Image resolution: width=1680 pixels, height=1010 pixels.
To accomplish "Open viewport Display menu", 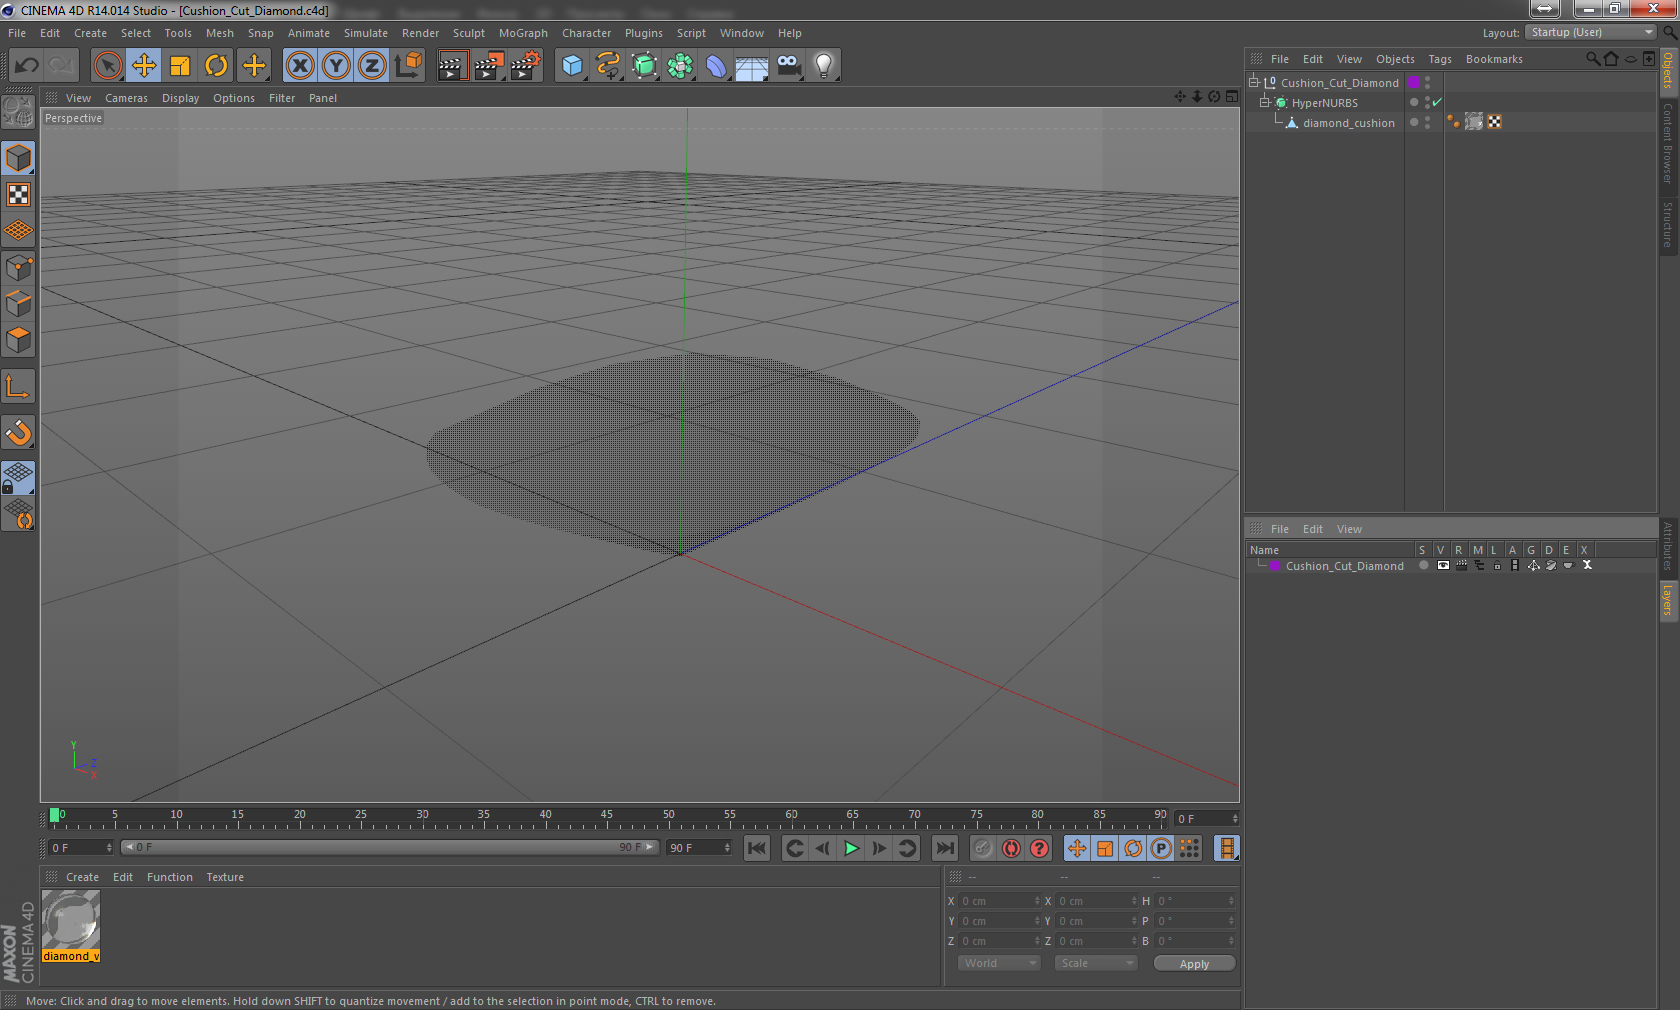I will coord(180,98).
